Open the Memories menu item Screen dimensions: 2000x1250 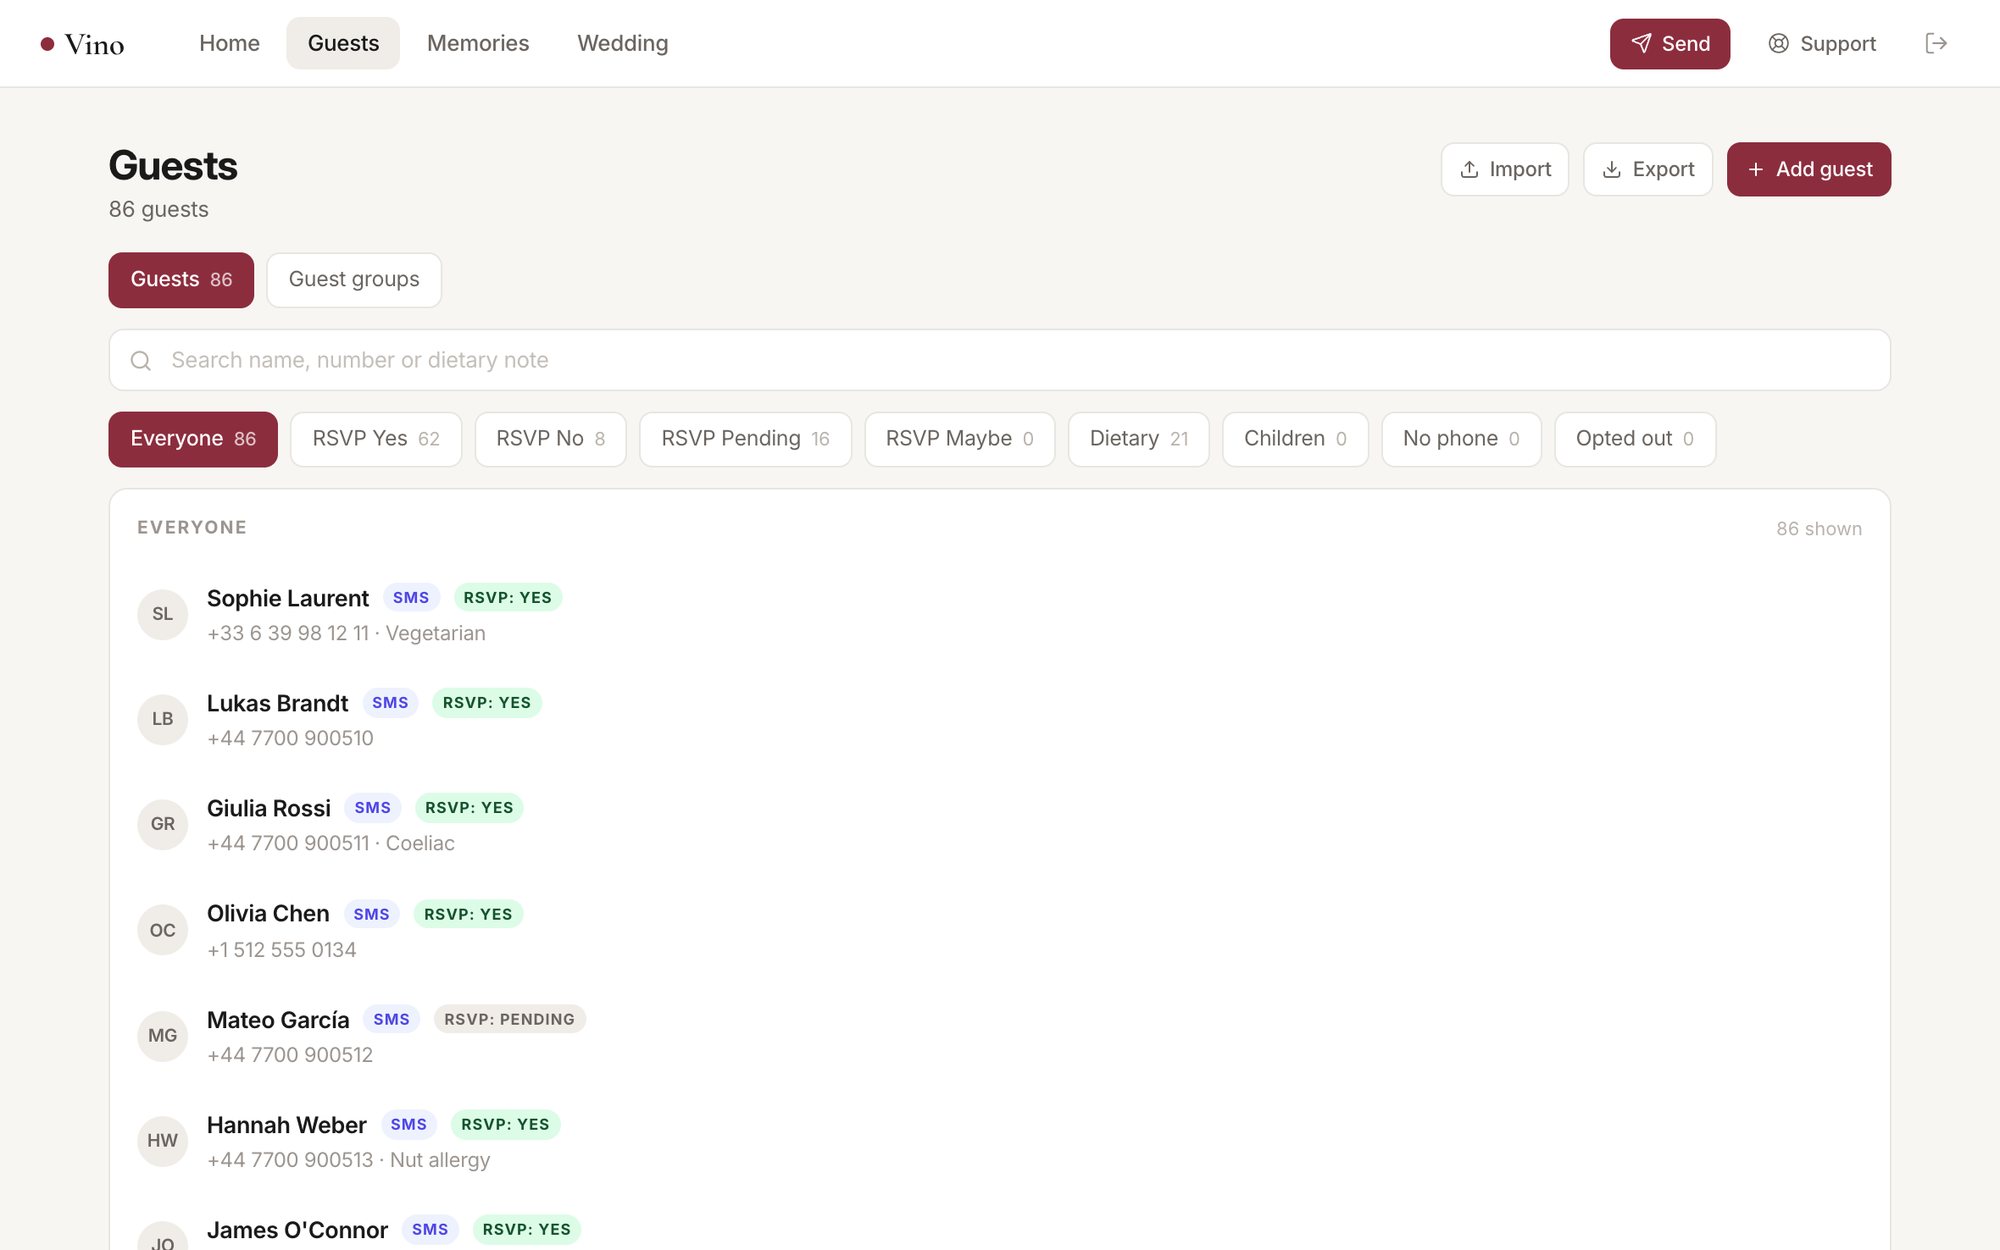click(x=477, y=43)
